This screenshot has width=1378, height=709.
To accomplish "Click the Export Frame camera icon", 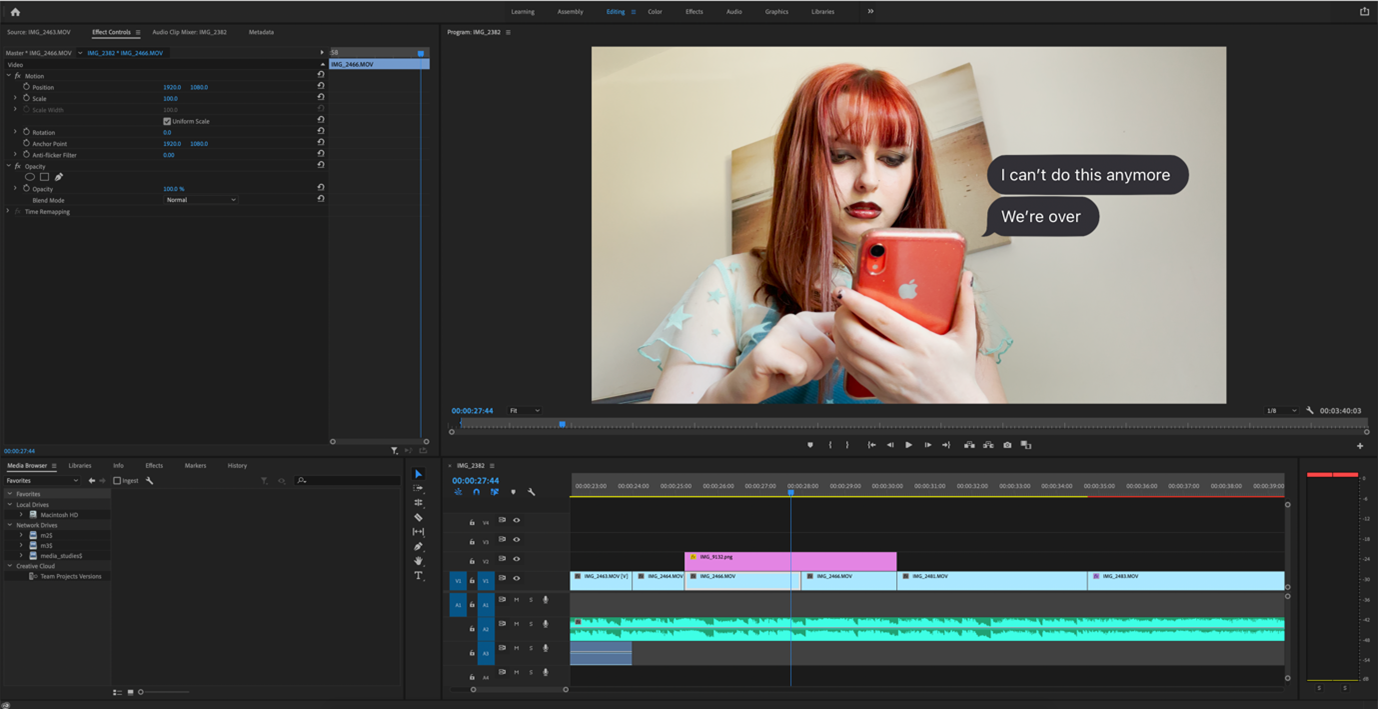I will [x=1007, y=445].
